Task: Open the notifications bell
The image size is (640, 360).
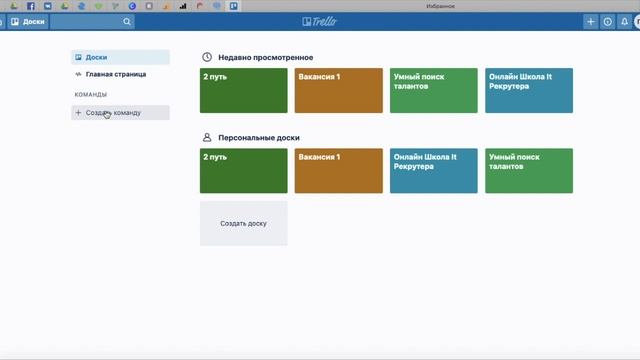Action: 624,22
